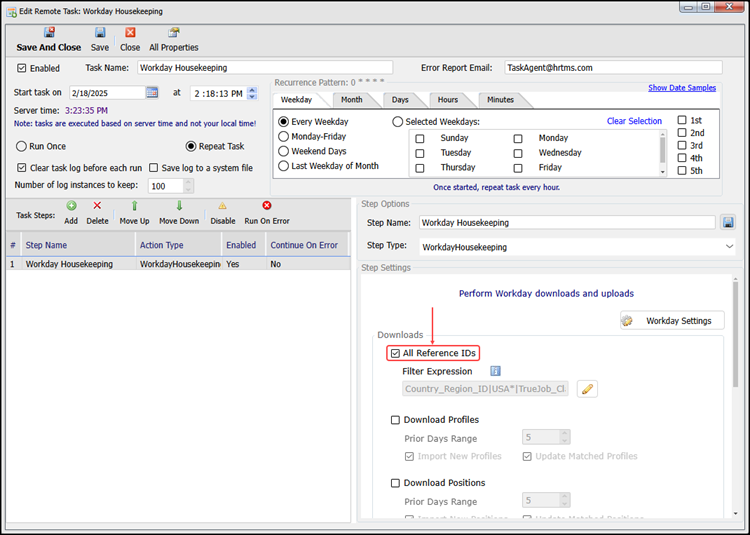Image resolution: width=750 pixels, height=535 pixels.
Task: Select the Workday Housekeeping step row
Action: tap(178, 264)
